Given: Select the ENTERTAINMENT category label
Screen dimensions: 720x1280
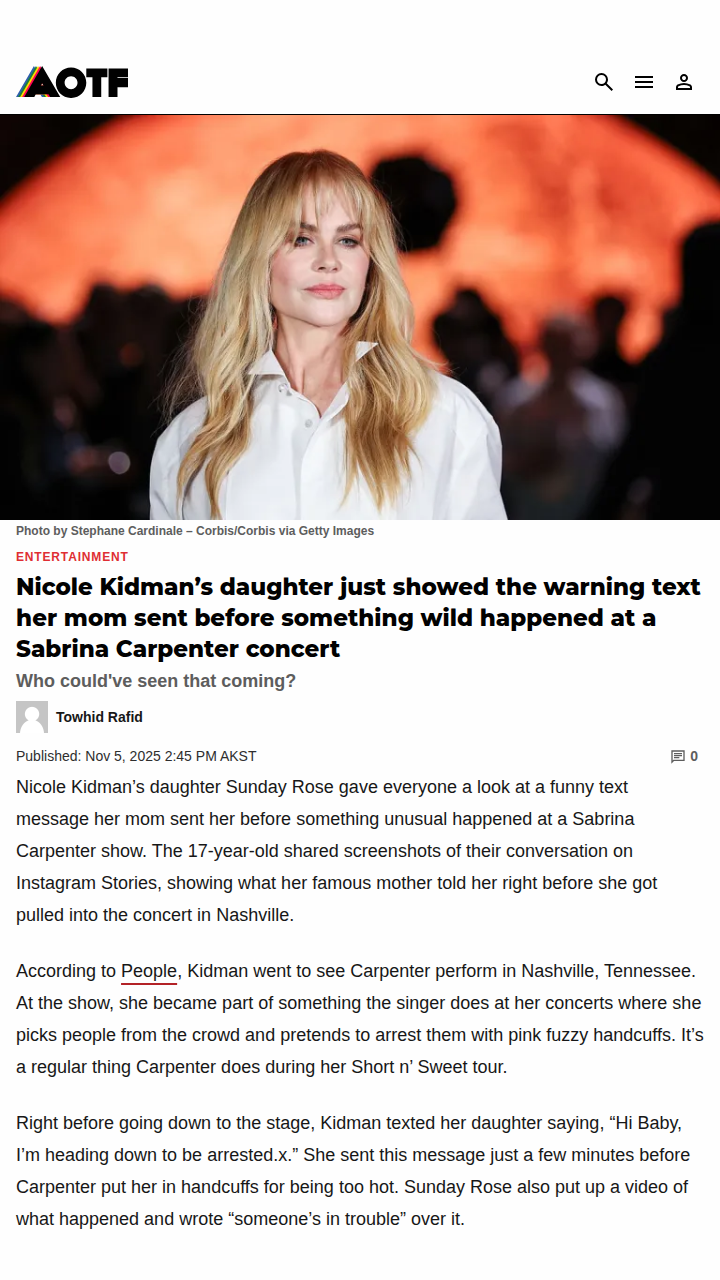Looking at the screenshot, I should (72, 557).
